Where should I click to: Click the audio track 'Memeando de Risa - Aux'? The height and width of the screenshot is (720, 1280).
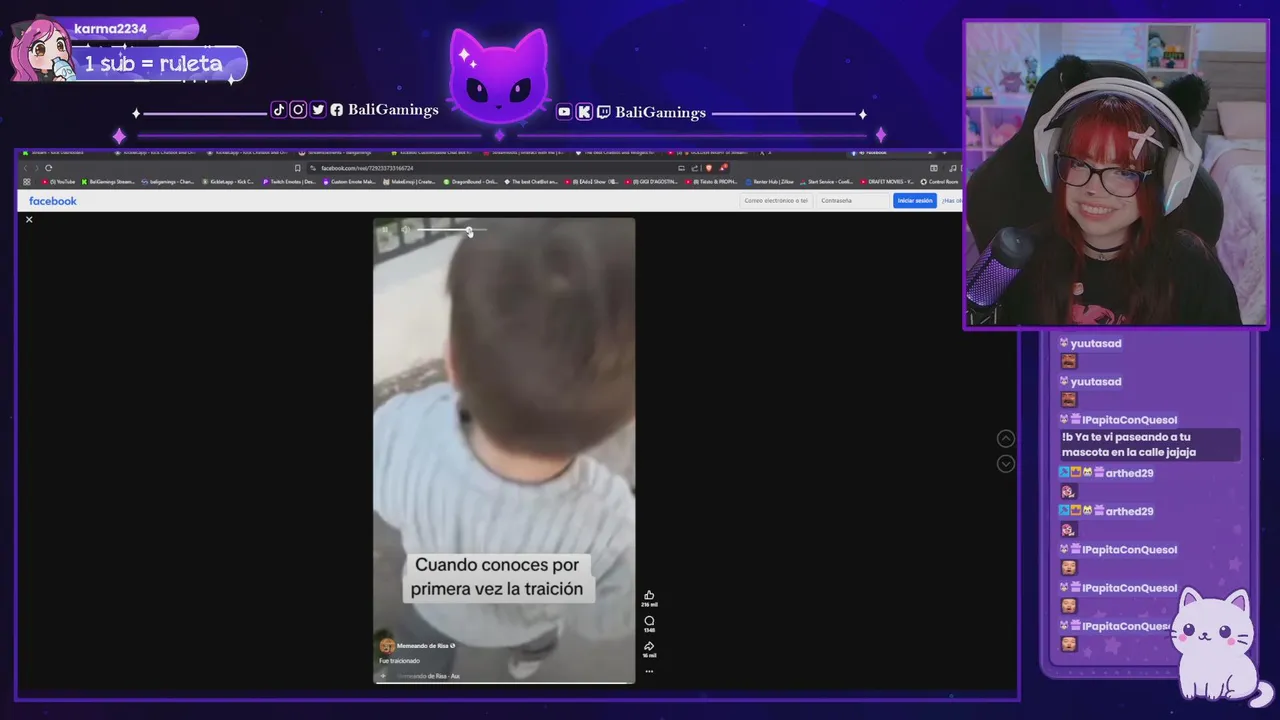[x=428, y=676]
